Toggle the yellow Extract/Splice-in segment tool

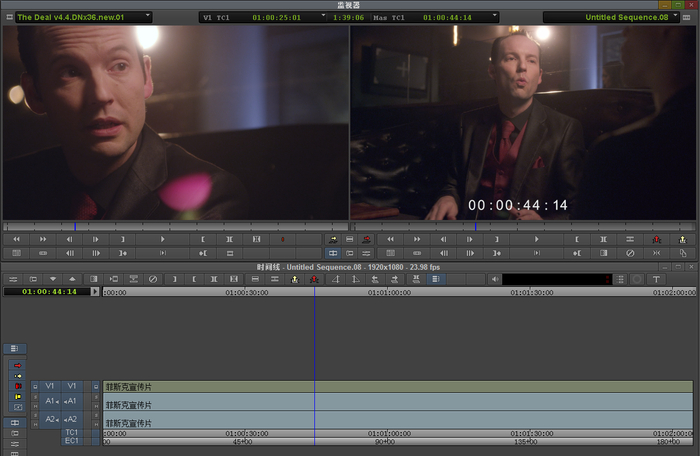18,376
